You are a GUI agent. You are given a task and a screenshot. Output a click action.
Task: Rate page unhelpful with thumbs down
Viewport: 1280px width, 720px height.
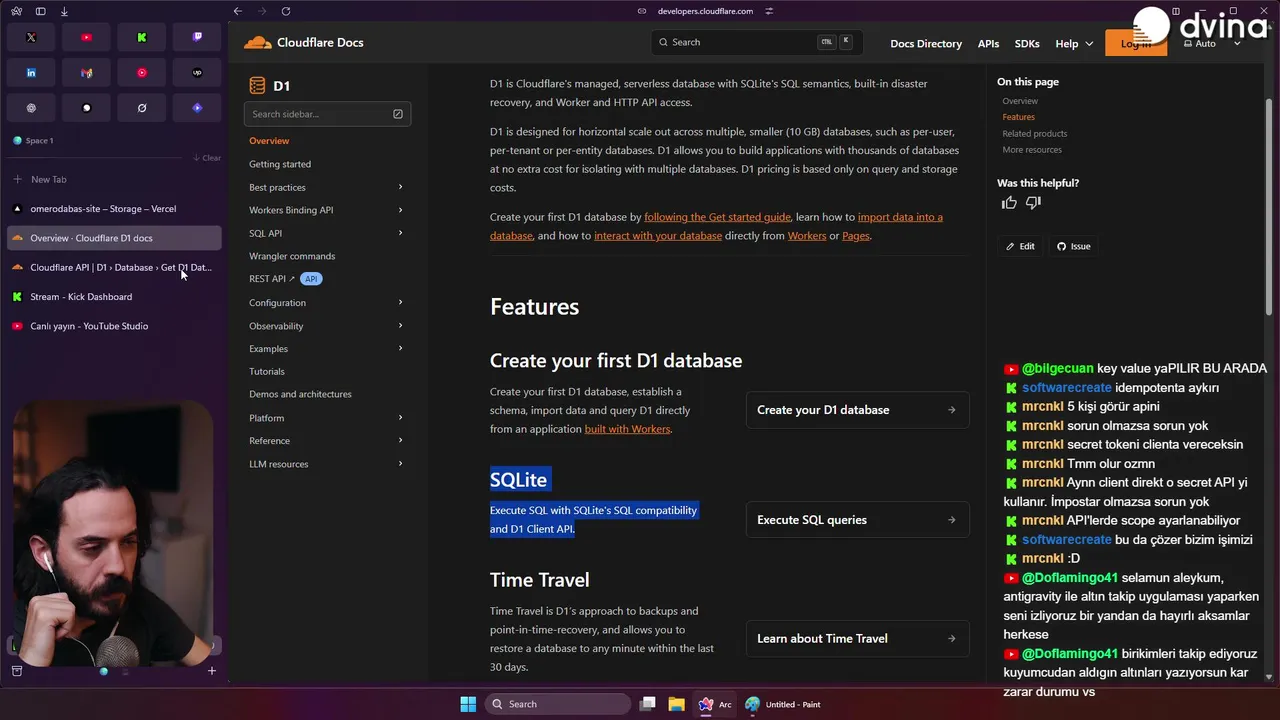[x=1033, y=203]
